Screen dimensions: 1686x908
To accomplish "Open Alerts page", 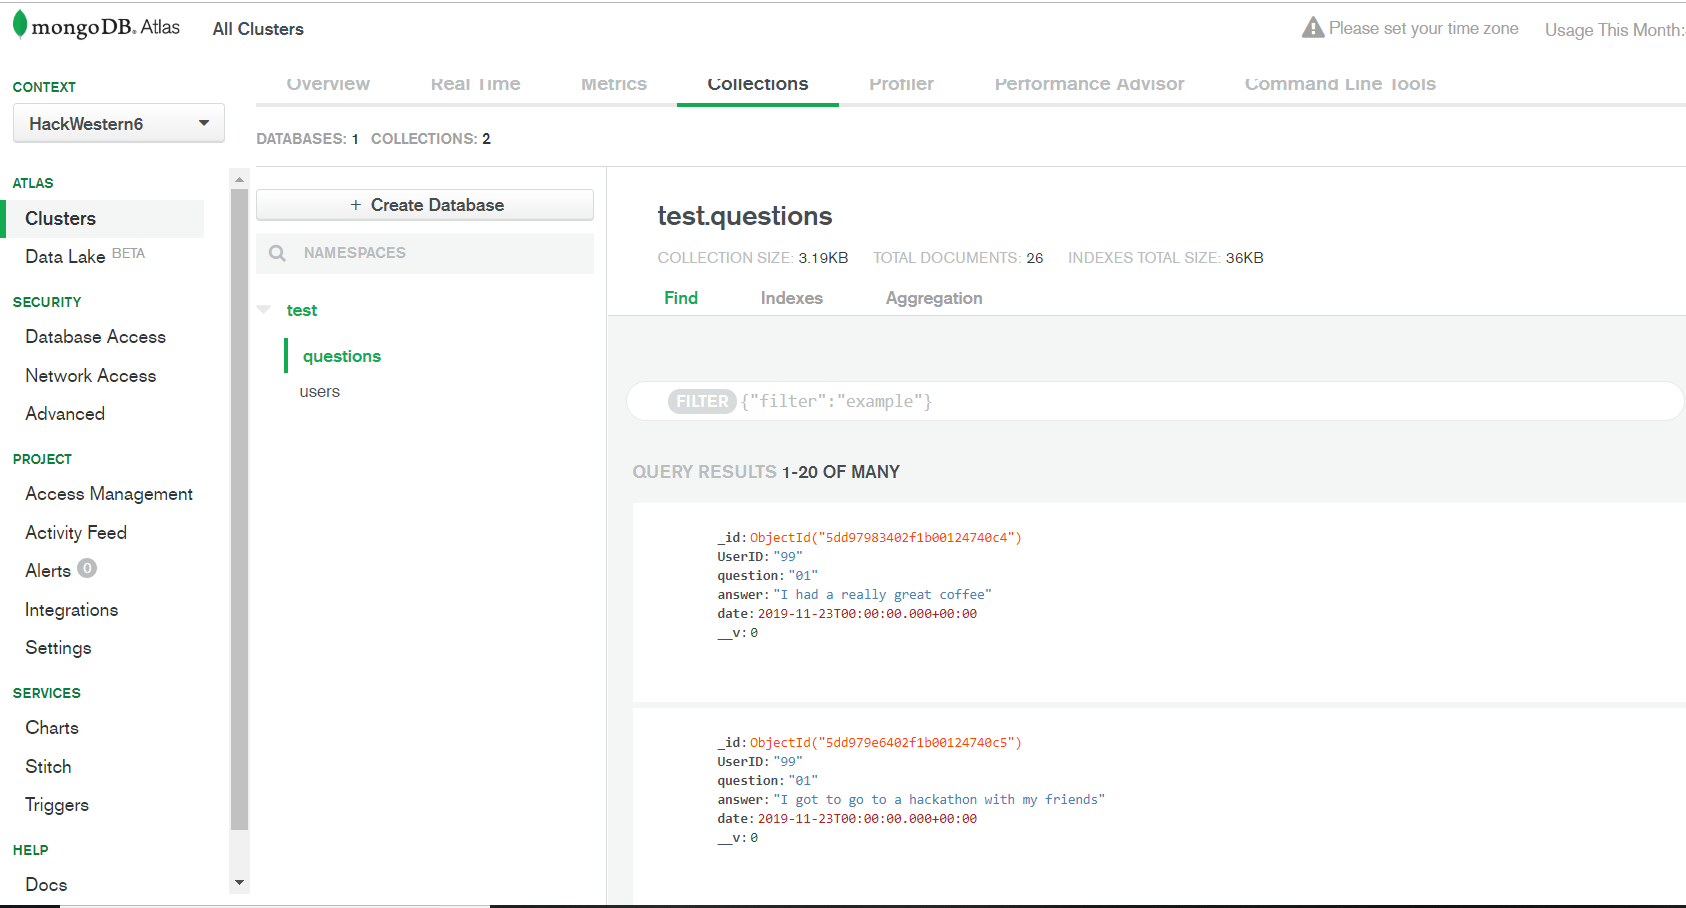I will pos(48,571).
